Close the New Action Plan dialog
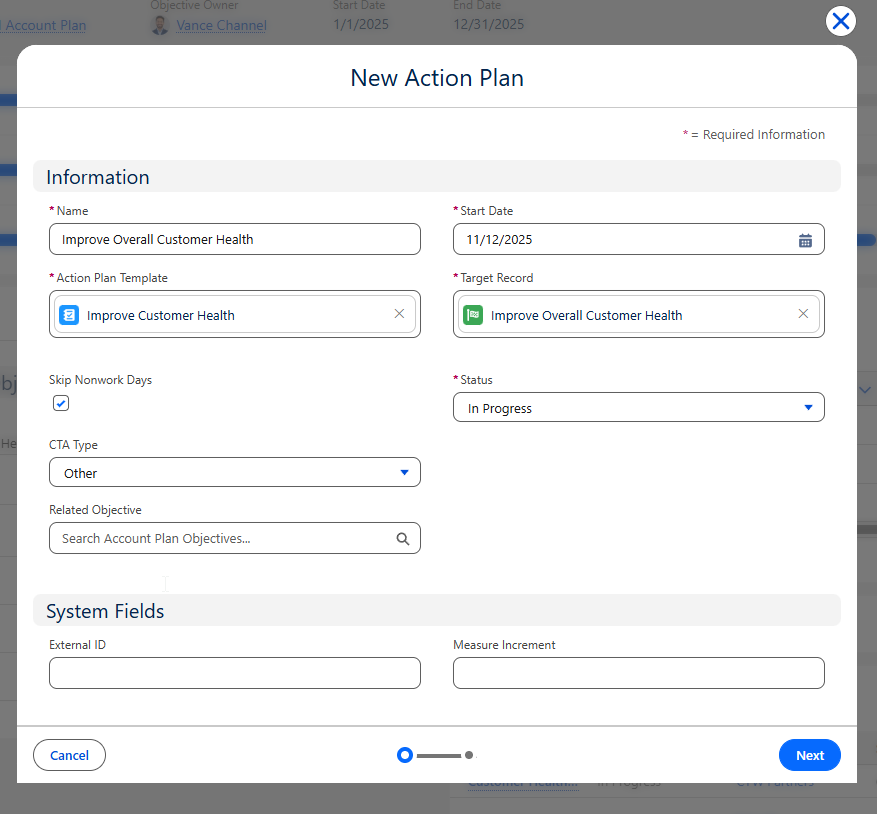 (841, 21)
